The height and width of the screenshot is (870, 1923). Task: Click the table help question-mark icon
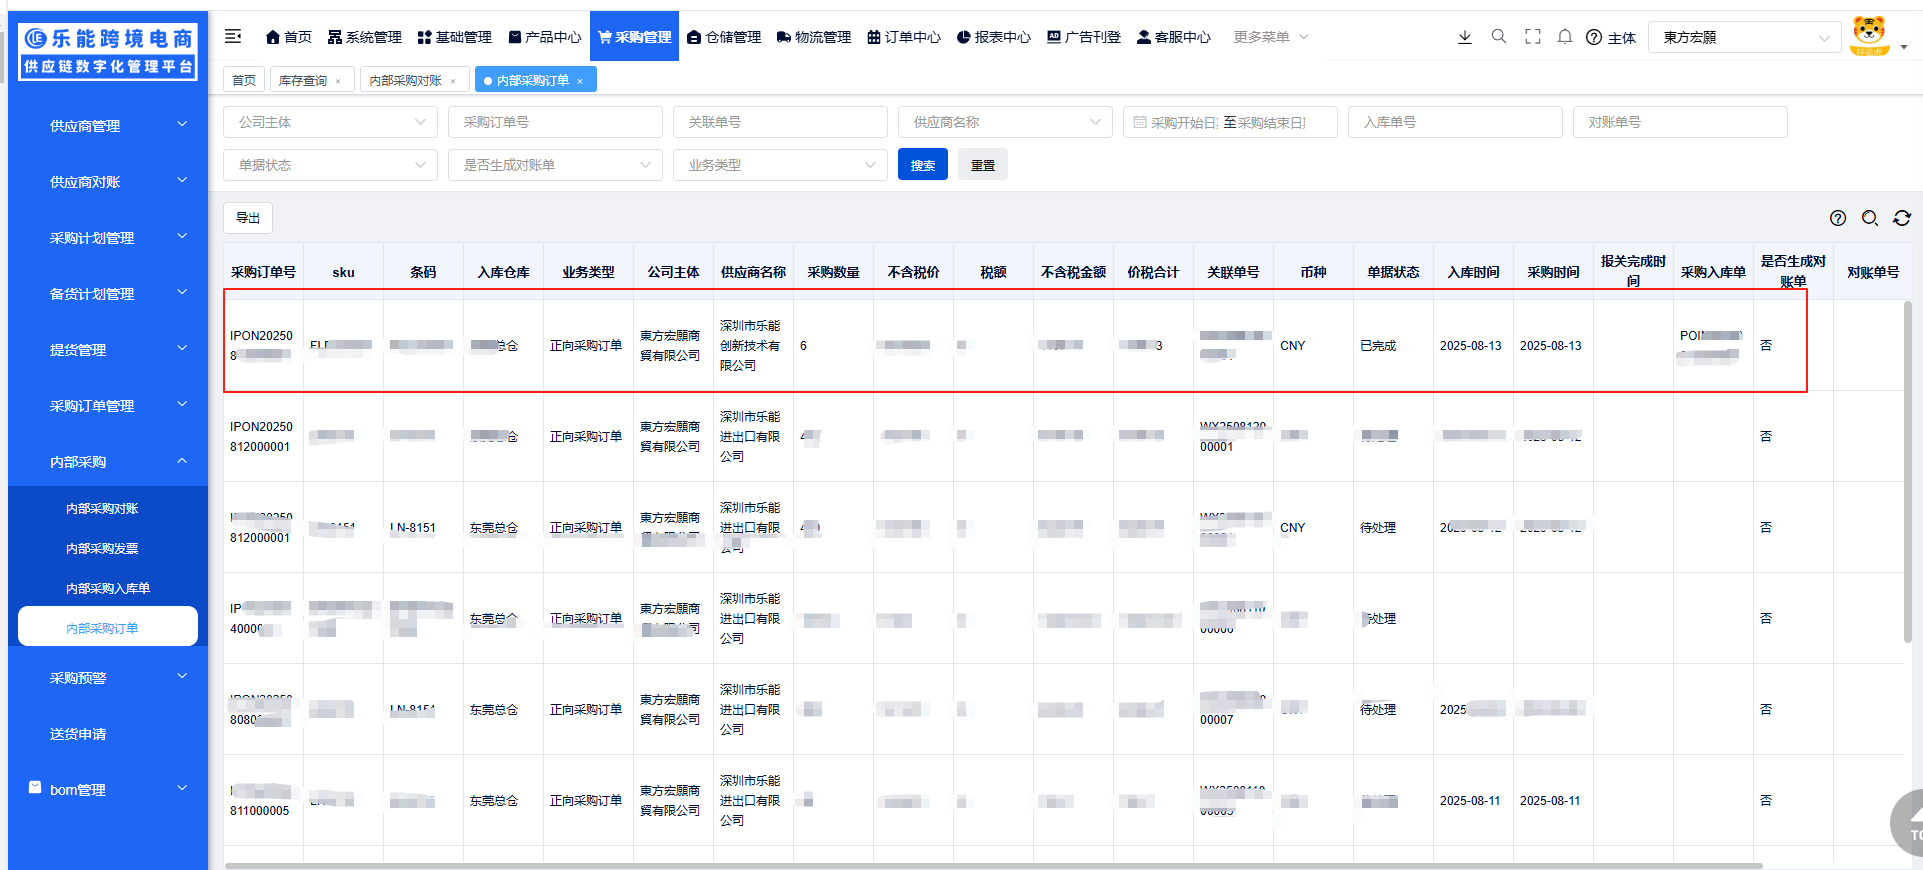click(x=1837, y=218)
